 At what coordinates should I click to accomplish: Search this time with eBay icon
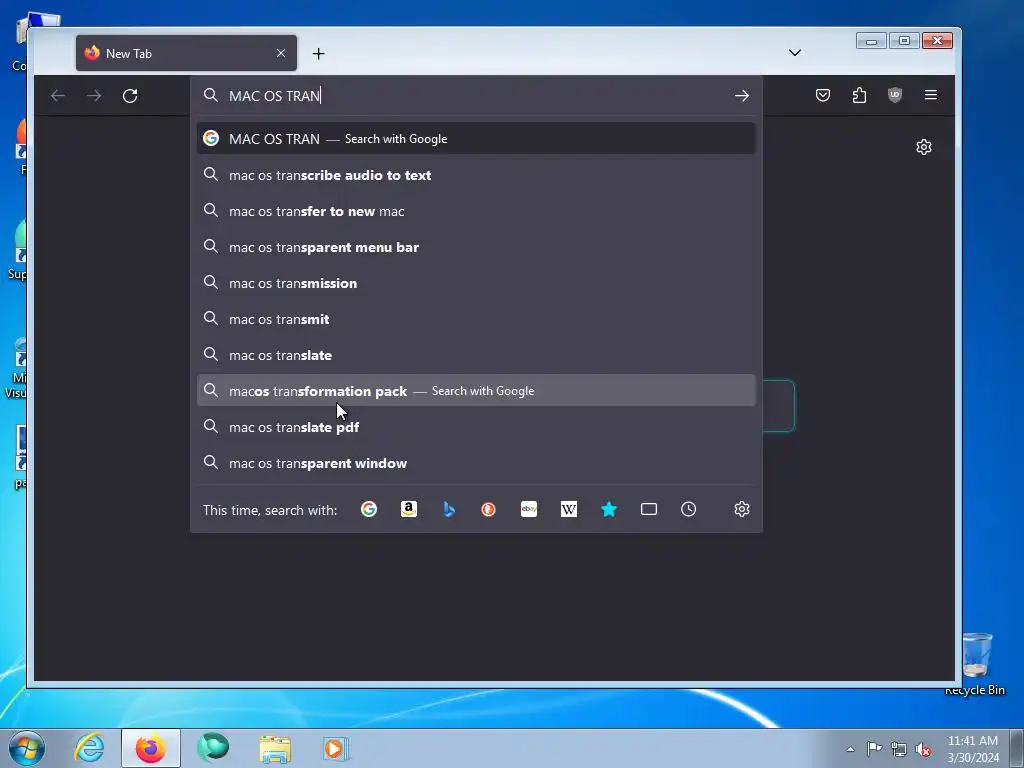pos(529,509)
